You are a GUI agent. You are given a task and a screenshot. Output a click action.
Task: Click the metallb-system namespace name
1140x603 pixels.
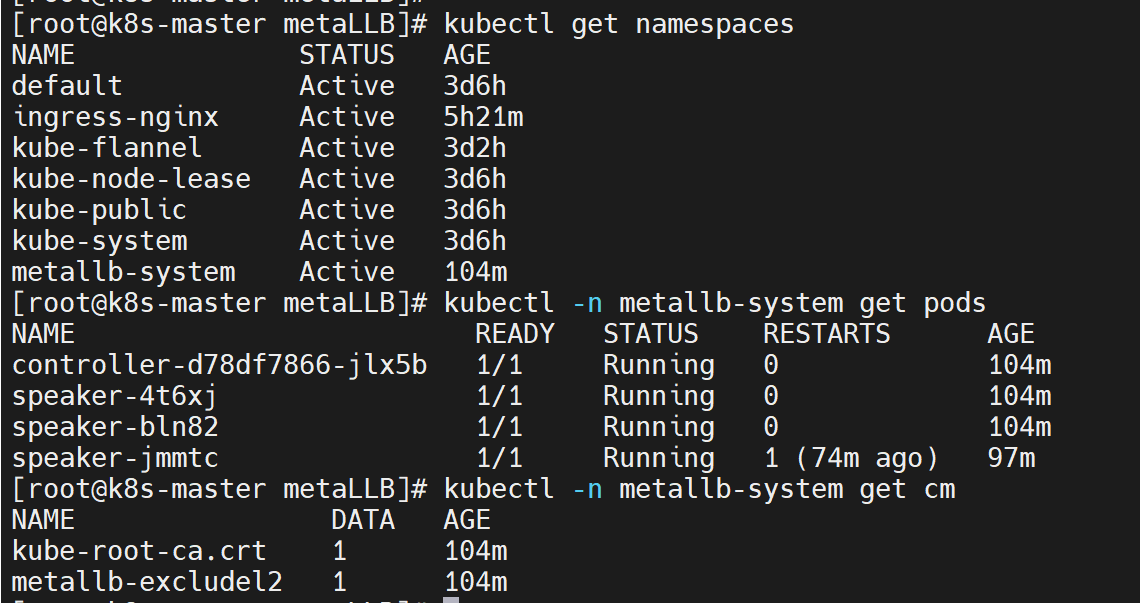point(124,272)
